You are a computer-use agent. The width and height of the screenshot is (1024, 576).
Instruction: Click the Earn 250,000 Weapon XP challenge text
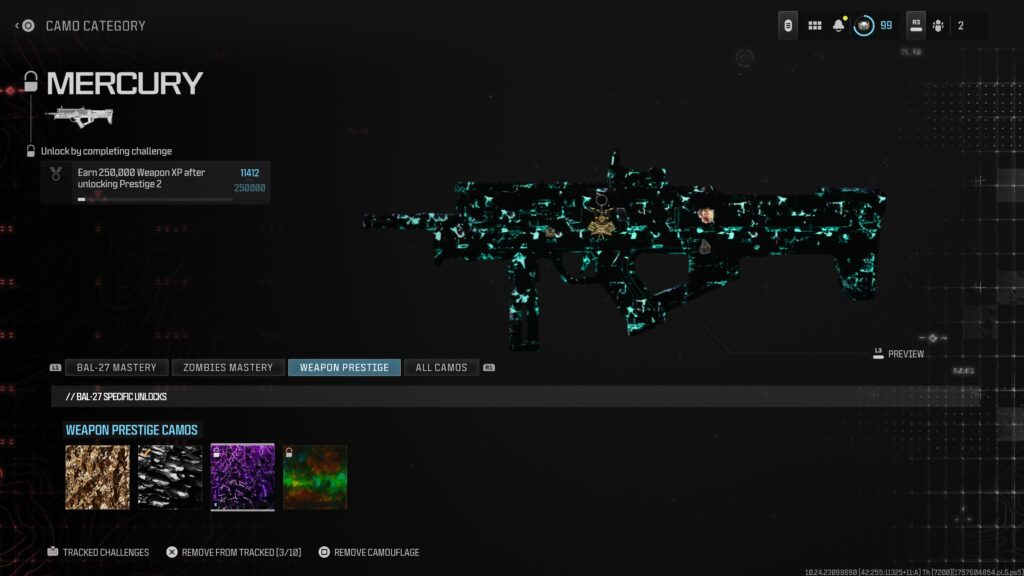[141, 178]
